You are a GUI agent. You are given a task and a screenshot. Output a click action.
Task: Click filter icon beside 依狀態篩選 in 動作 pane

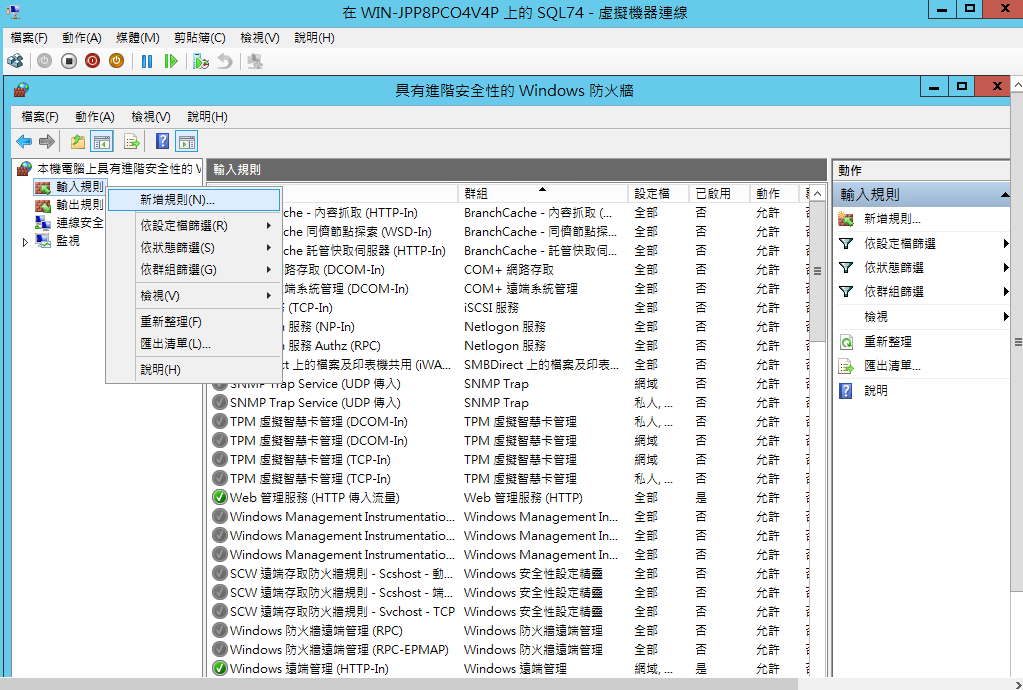[846, 267]
